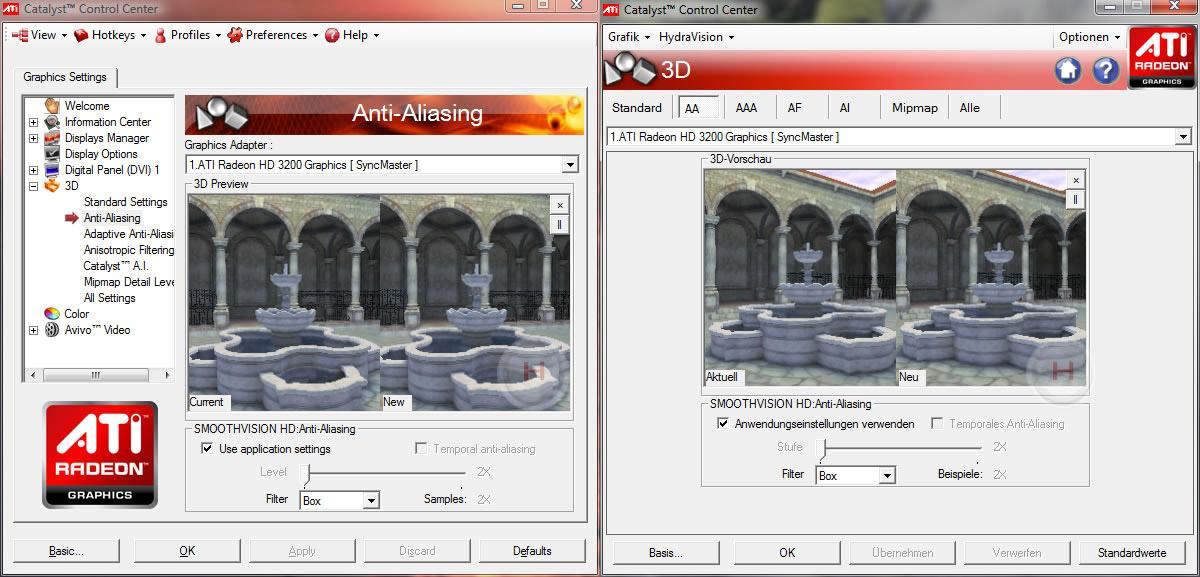Switch to the AI tab
Image resolution: width=1200 pixels, height=577 pixels.
(845, 108)
